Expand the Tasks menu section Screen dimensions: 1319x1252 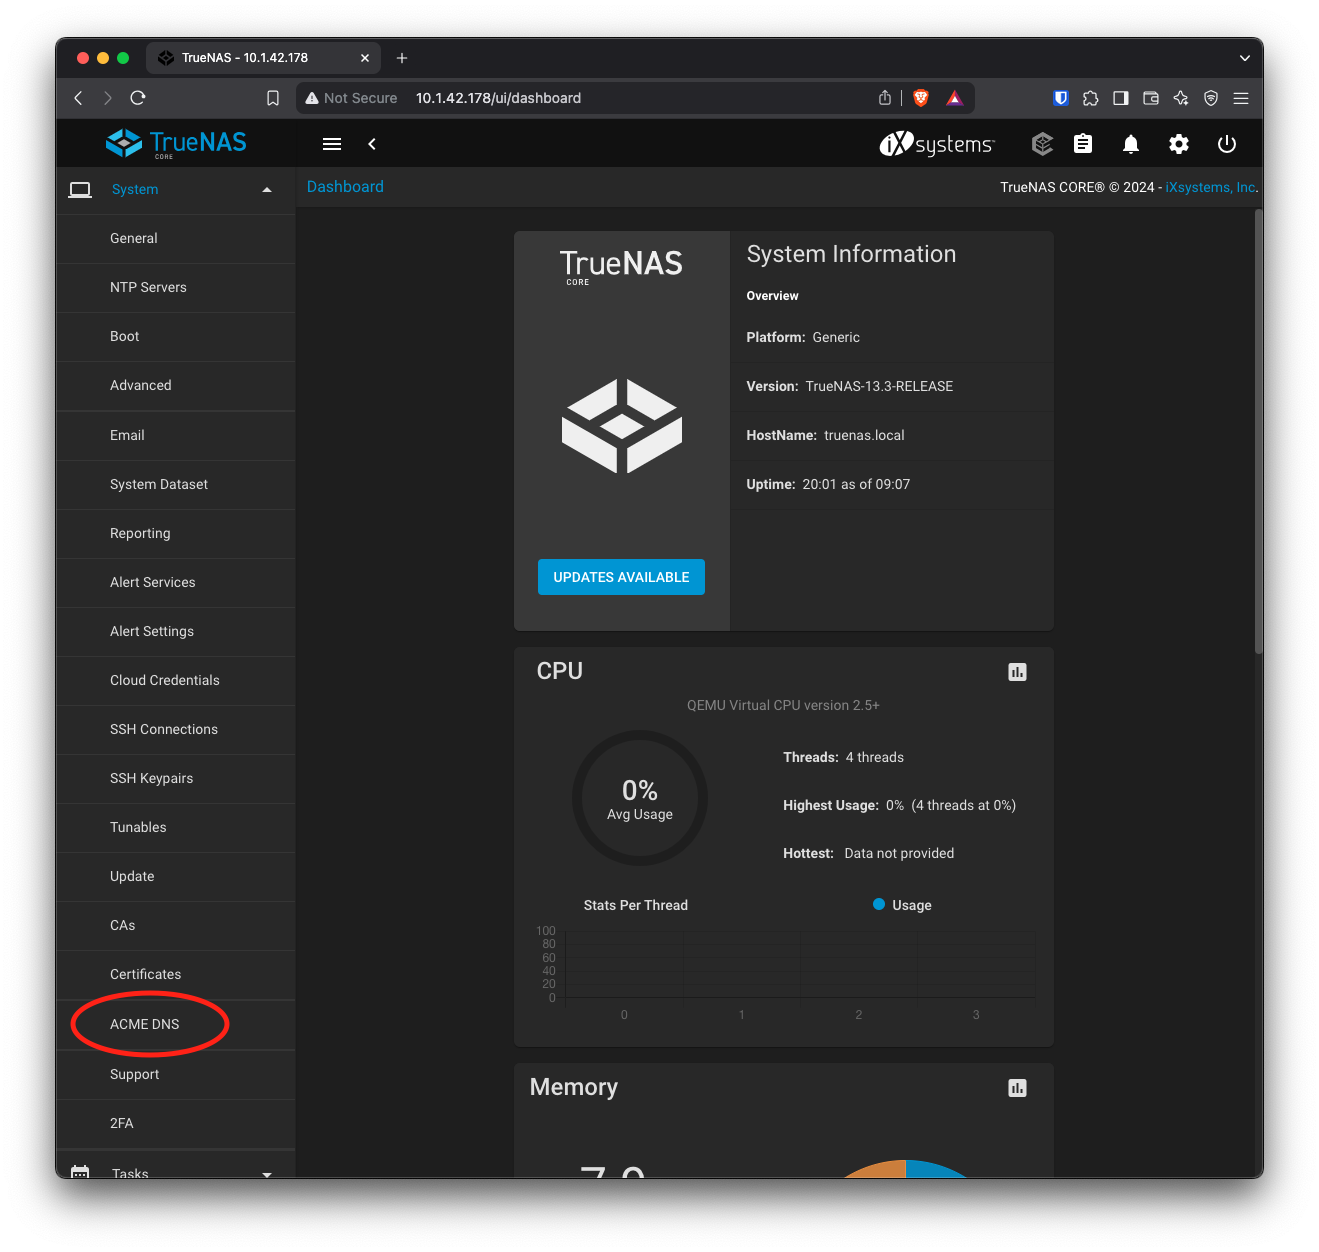(267, 1174)
